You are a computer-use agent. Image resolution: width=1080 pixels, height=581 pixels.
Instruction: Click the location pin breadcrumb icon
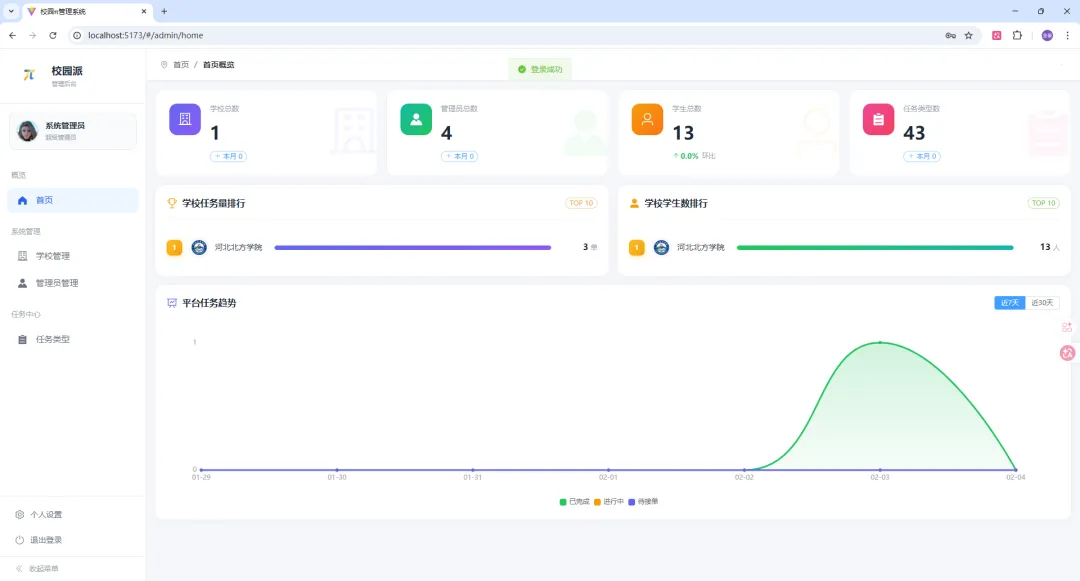click(x=164, y=65)
